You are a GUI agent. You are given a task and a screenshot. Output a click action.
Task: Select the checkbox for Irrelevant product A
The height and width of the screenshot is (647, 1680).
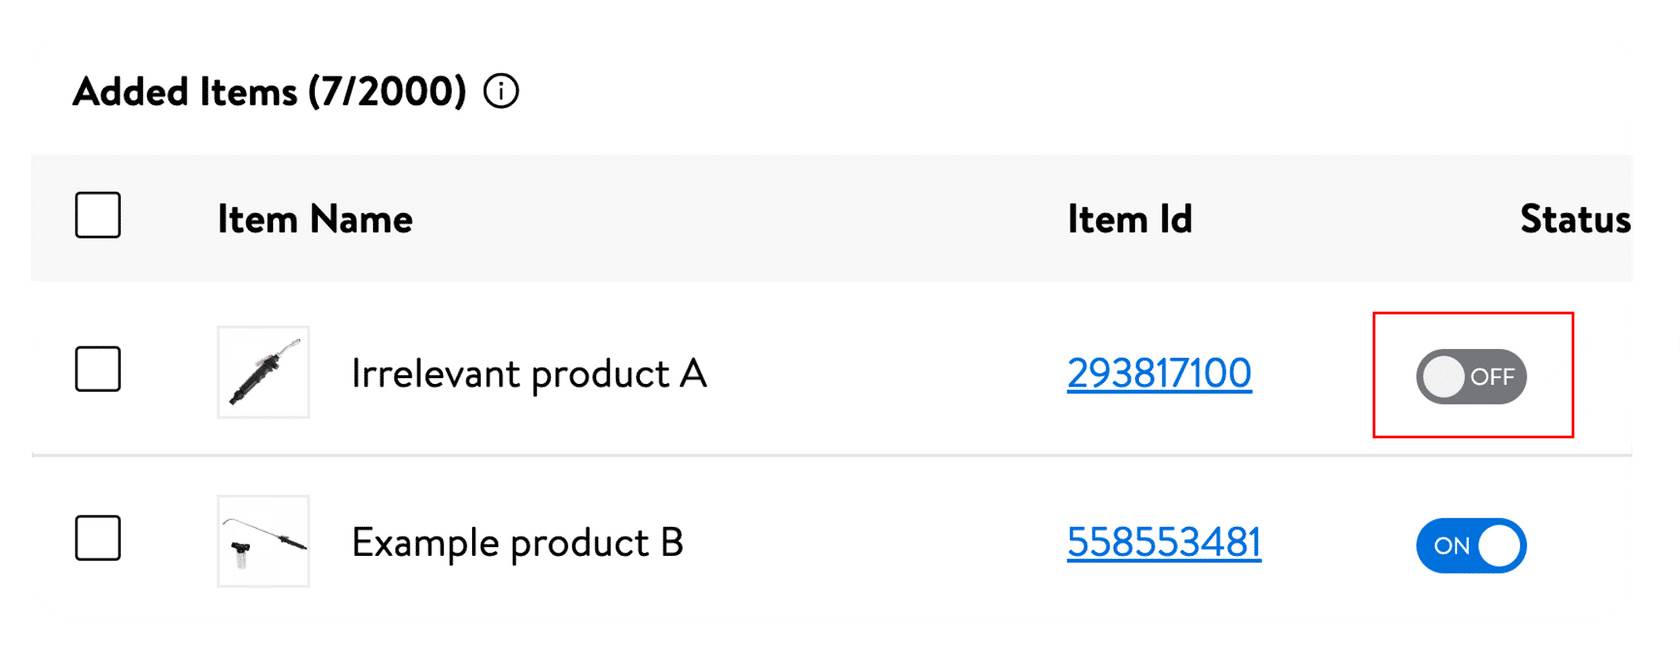[x=98, y=369]
